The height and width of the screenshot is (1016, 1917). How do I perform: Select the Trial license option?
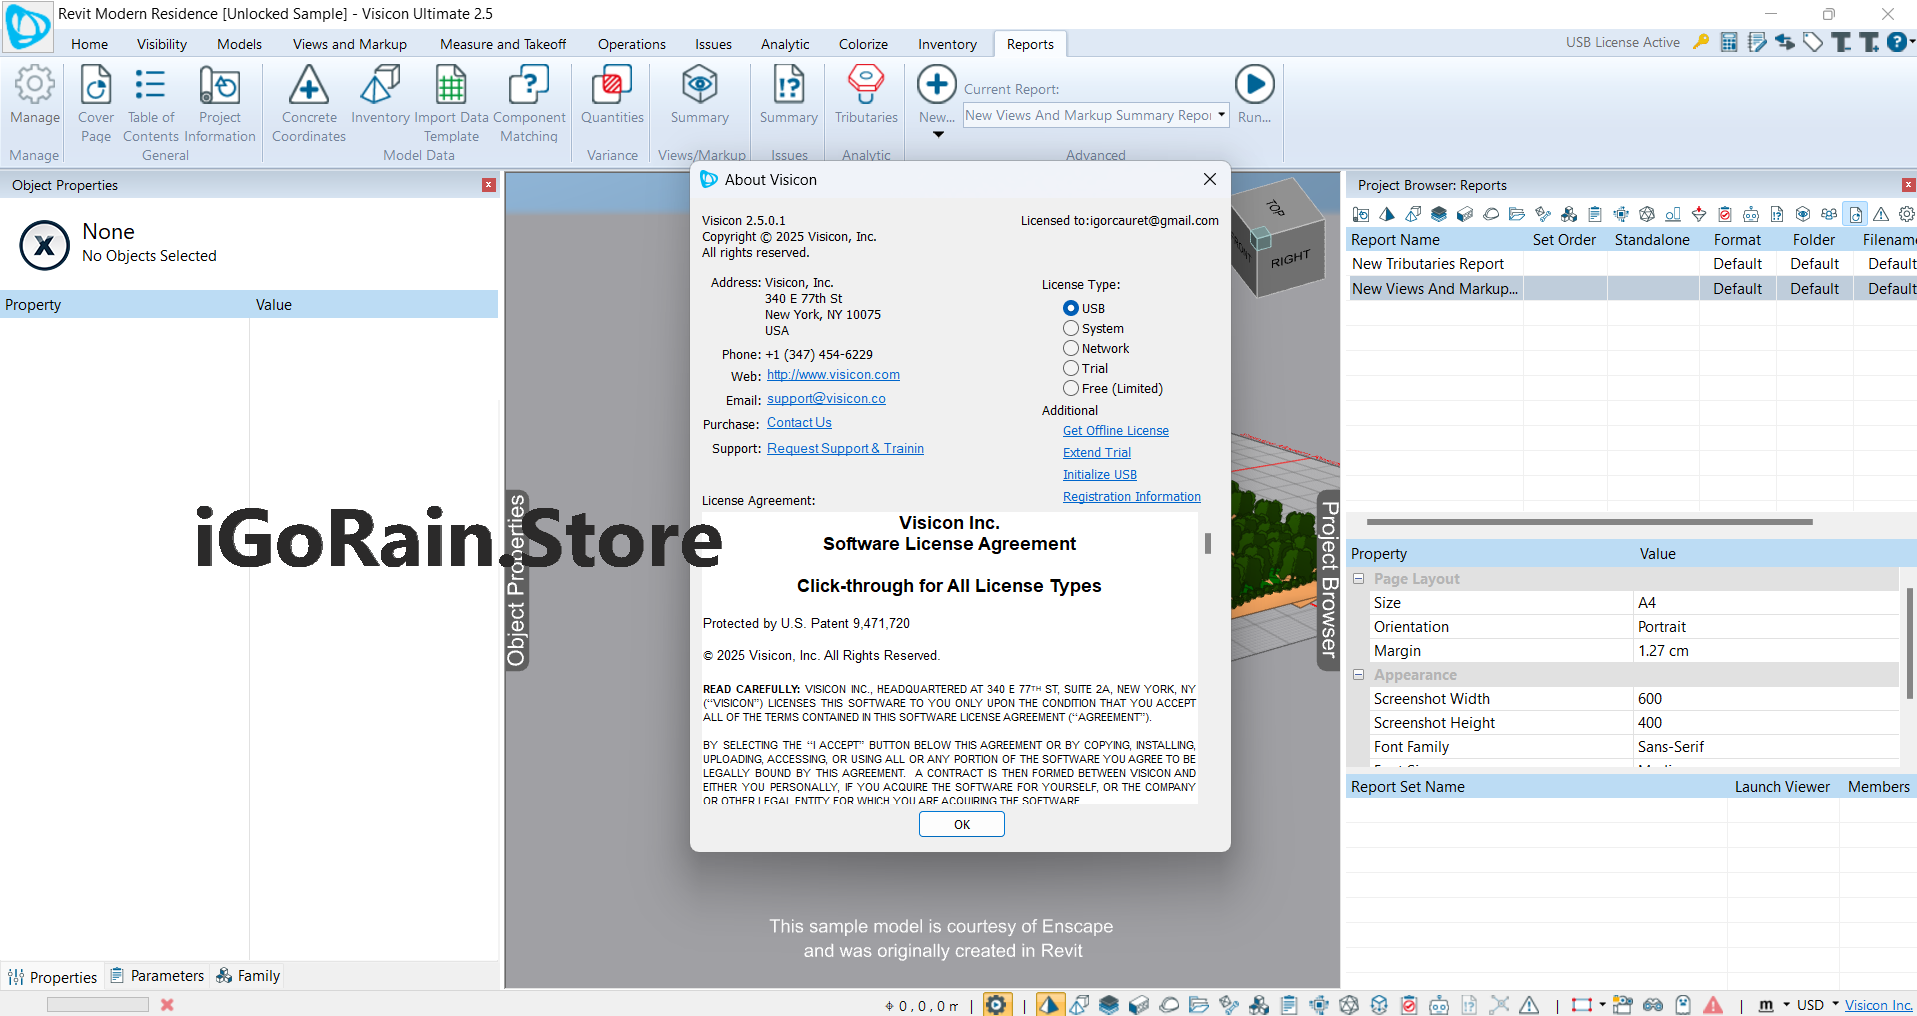point(1071,369)
